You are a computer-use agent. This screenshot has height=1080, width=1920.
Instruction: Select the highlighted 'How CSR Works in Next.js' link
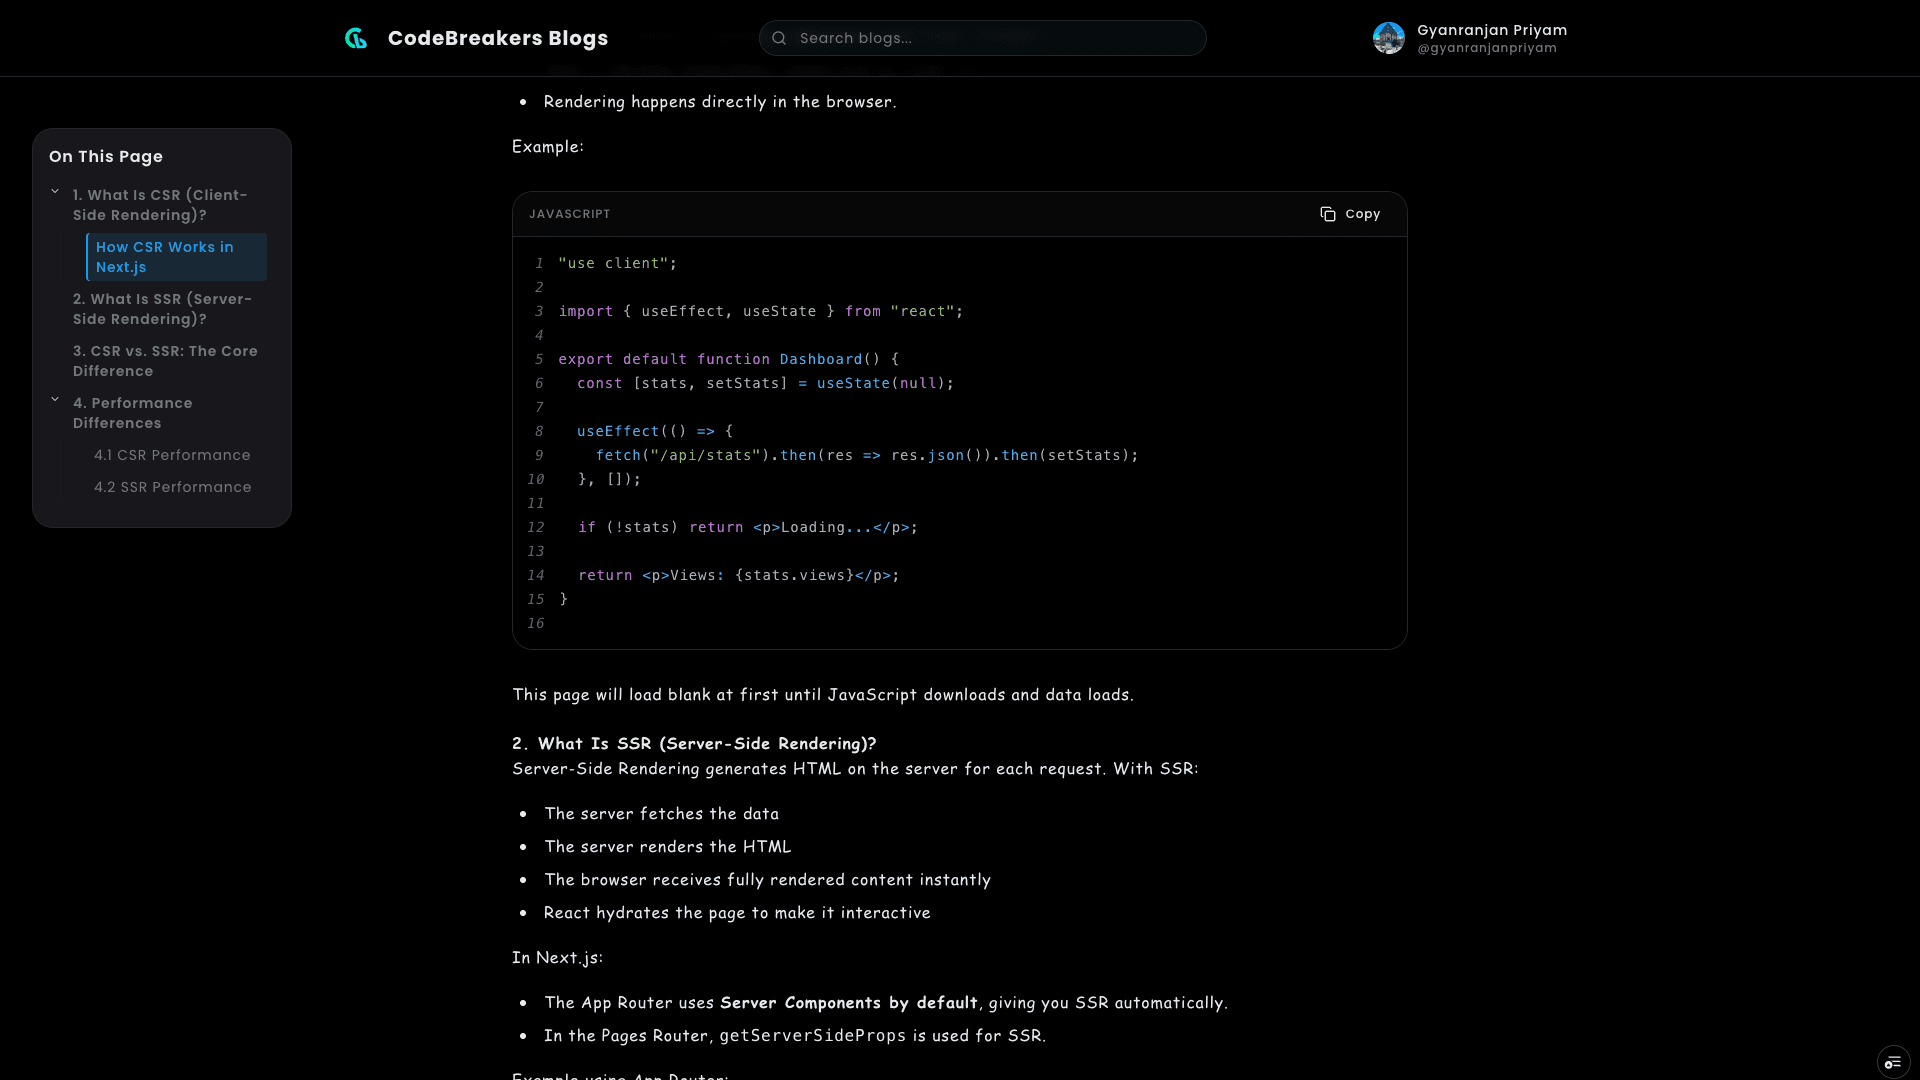[165, 257]
